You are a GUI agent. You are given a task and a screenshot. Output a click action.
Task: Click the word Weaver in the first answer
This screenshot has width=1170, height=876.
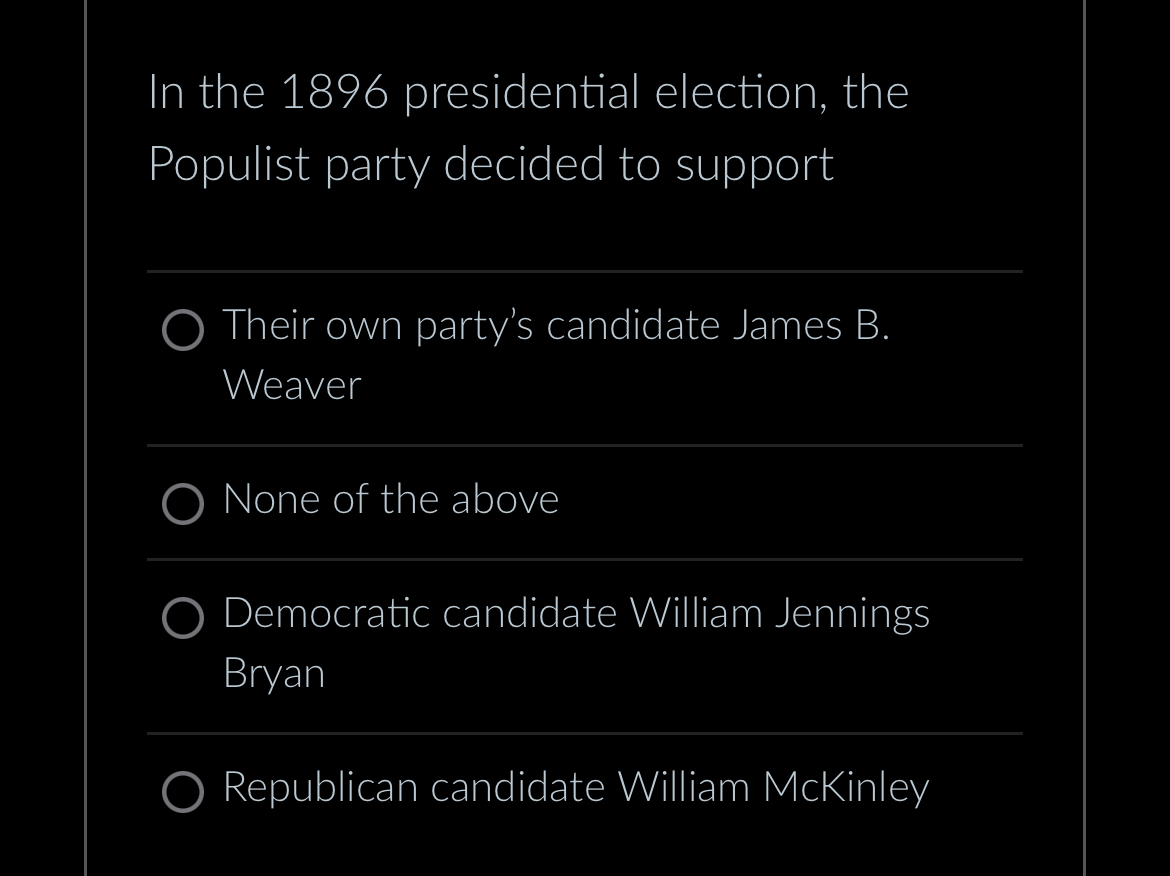[291, 385]
